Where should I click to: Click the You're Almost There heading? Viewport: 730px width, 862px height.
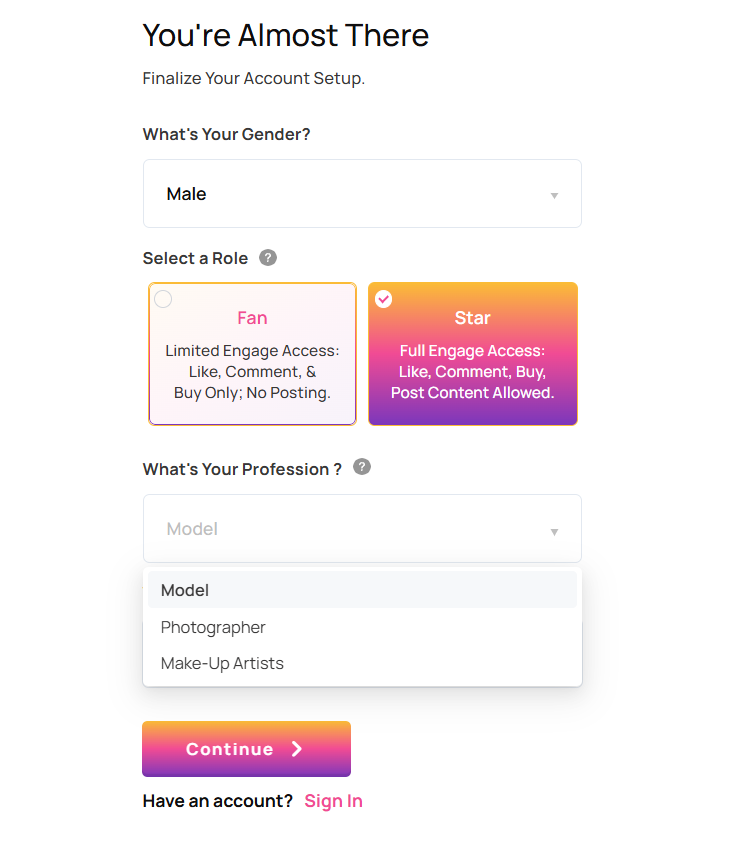285,36
